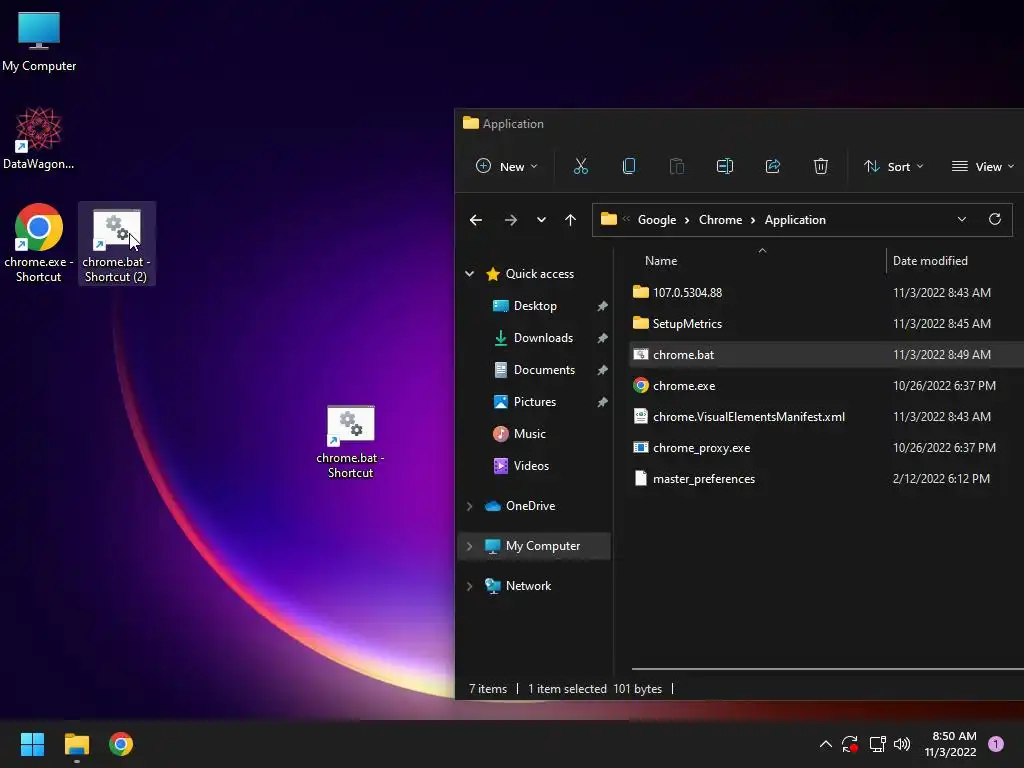Click the horizontal scrollbar in file list
This screenshot has width=1024, height=768.
pyautogui.click(x=827, y=669)
